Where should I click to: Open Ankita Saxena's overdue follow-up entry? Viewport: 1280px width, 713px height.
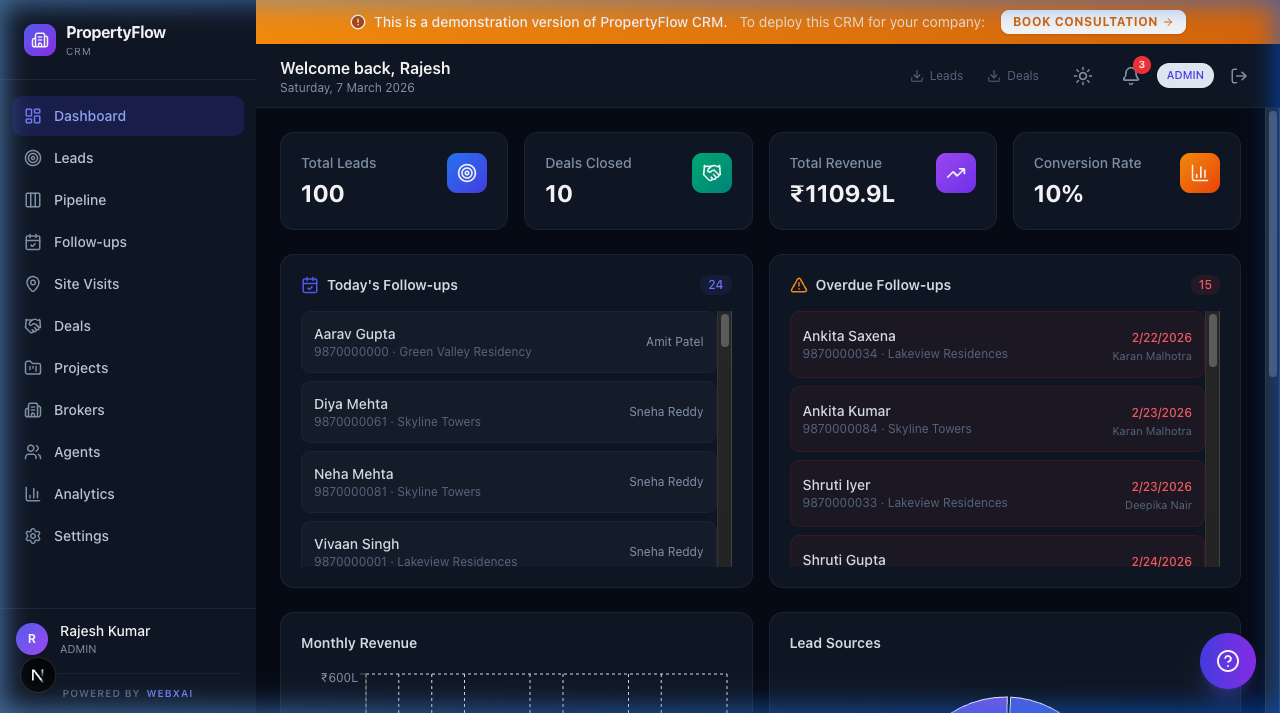coord(997,344)
